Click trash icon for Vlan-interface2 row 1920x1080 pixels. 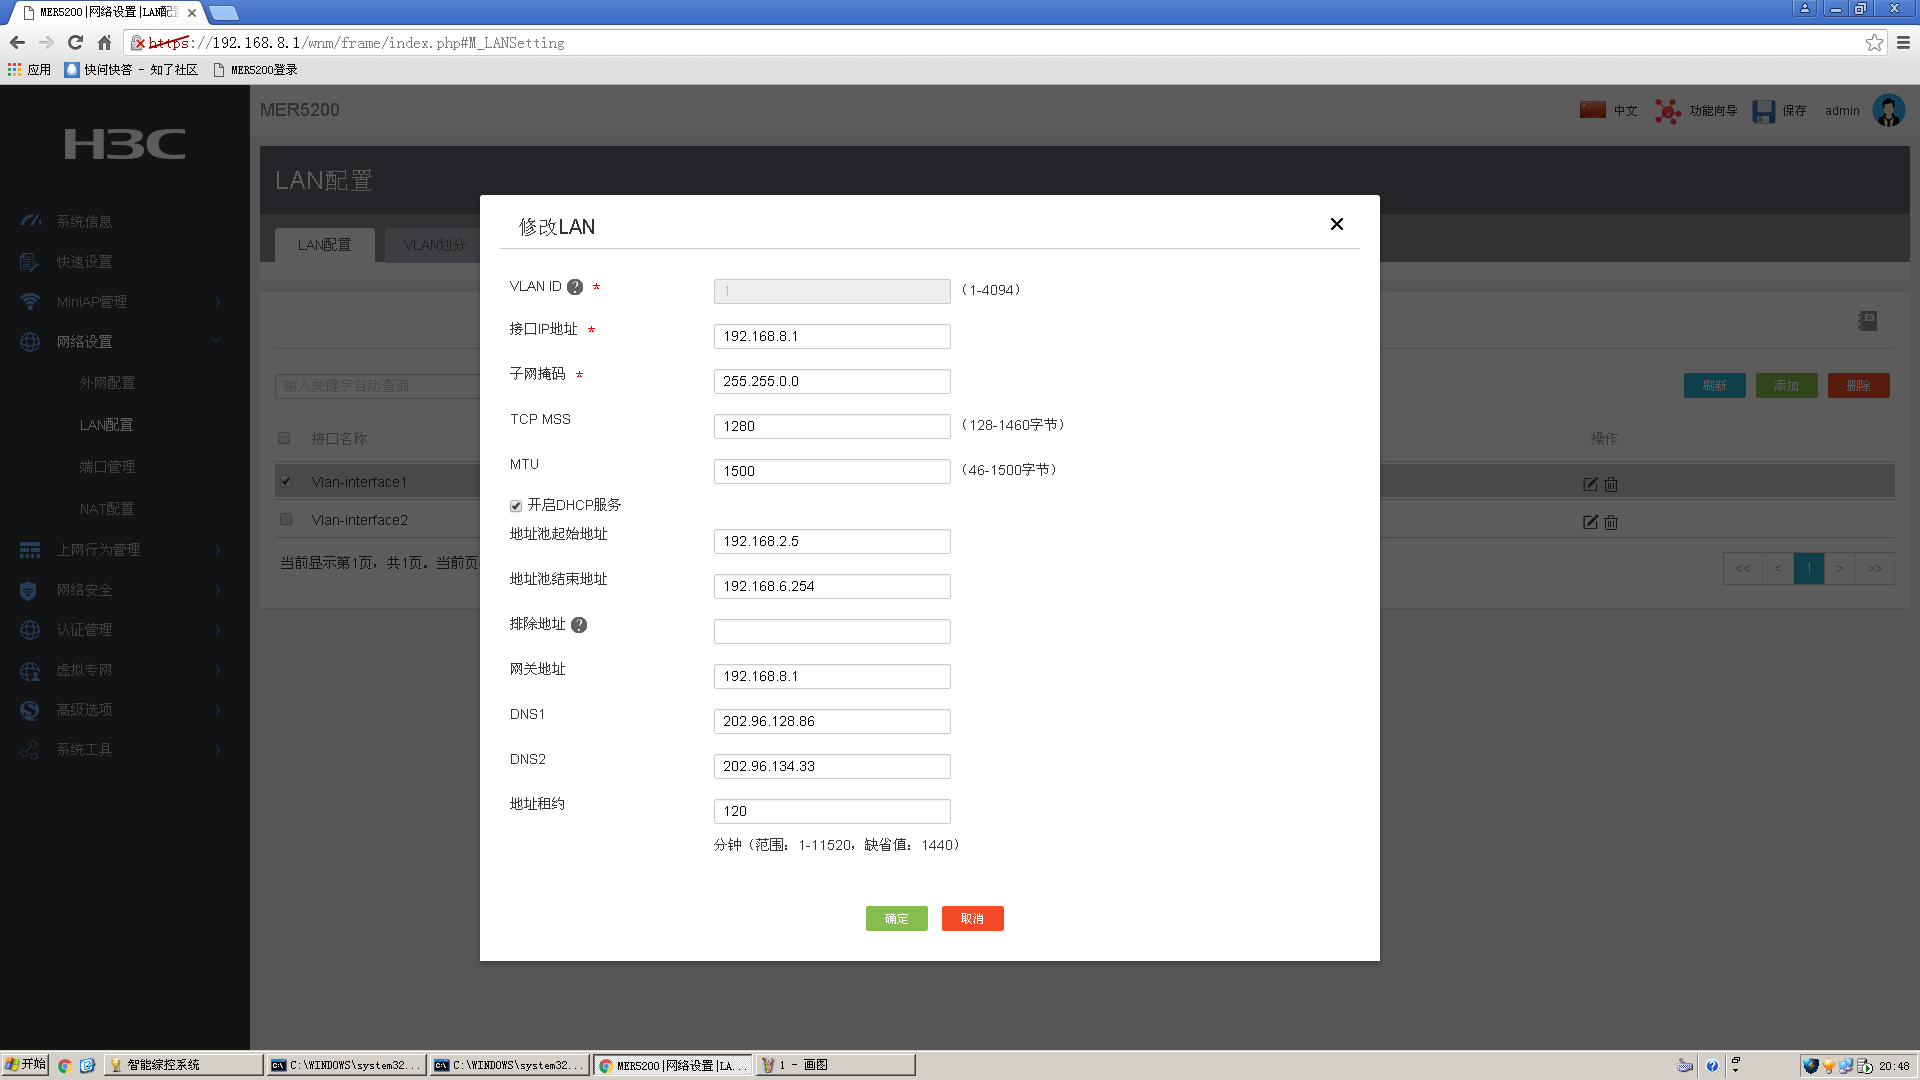(1611, 522)
